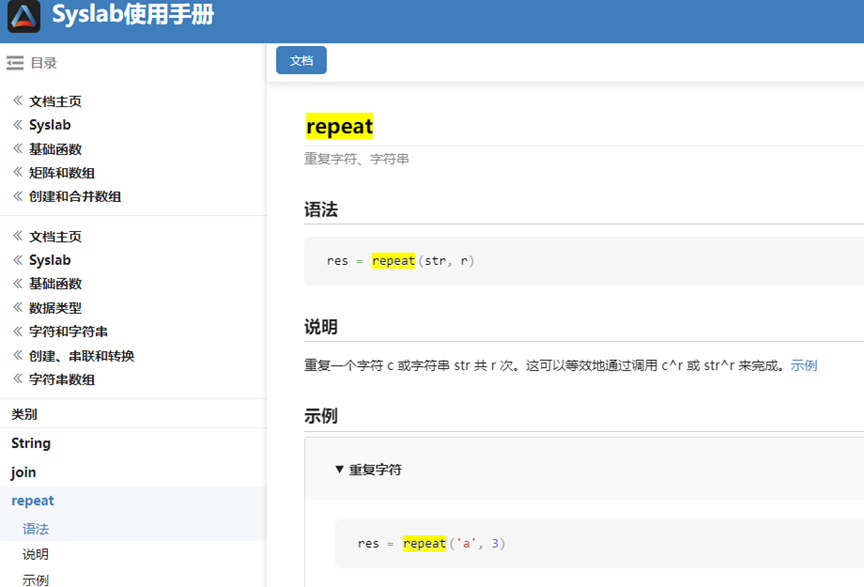Open the 文档 tab button
The height and width of the screenshot is (587, 864).
point(301,60)
